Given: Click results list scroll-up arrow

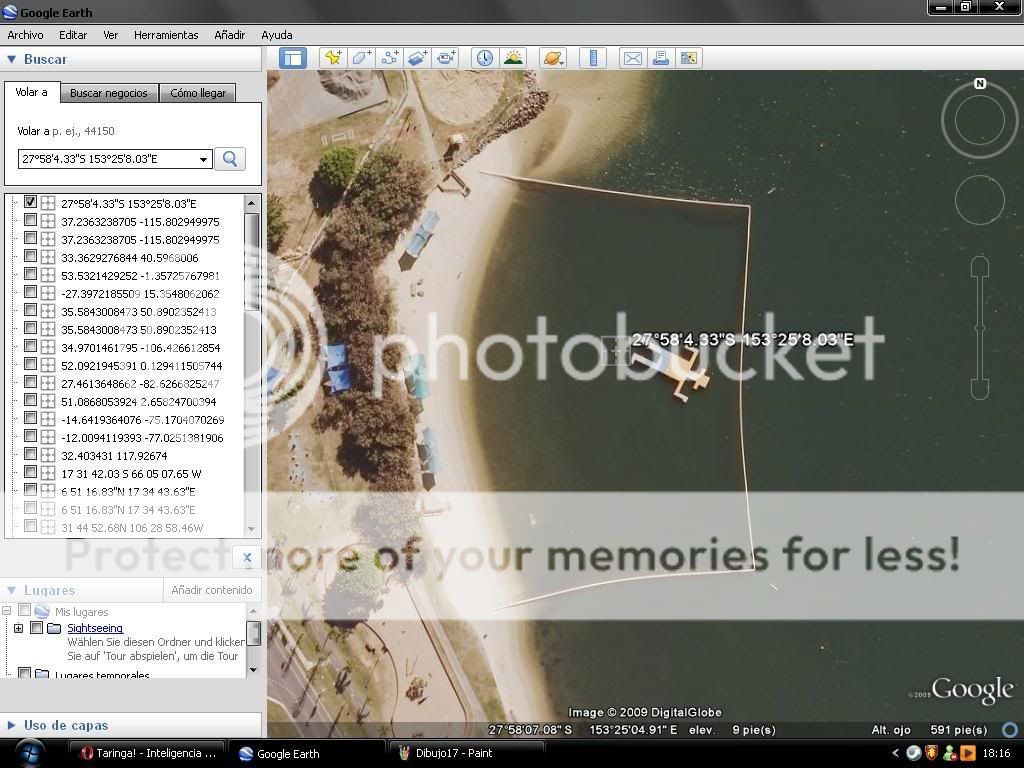Looking at the screenshot, I should pos(251,204).
